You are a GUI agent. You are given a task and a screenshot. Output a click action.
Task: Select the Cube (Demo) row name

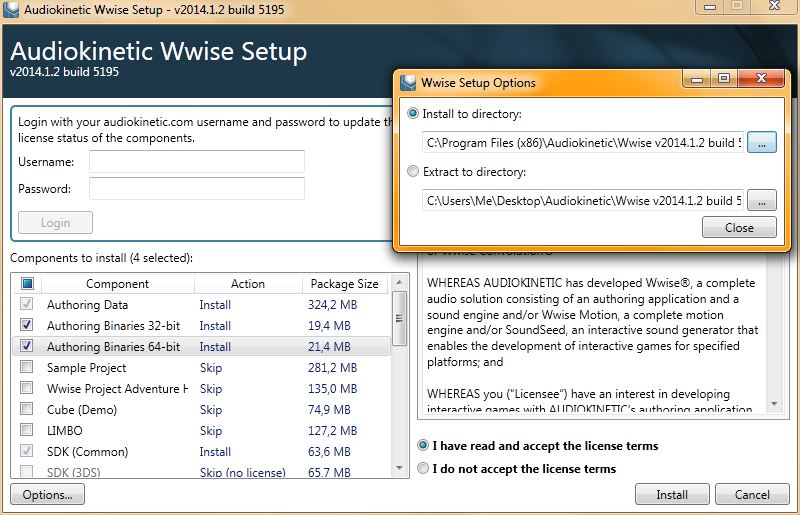click(x=82, y=409)
